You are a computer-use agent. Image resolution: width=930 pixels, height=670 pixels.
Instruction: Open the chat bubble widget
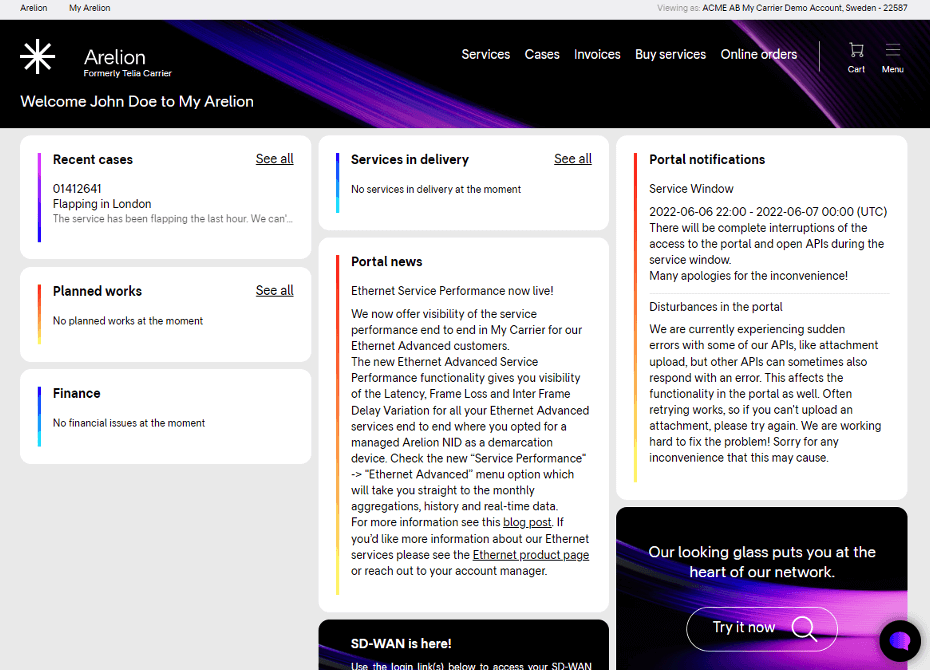(x=900, y=640)
